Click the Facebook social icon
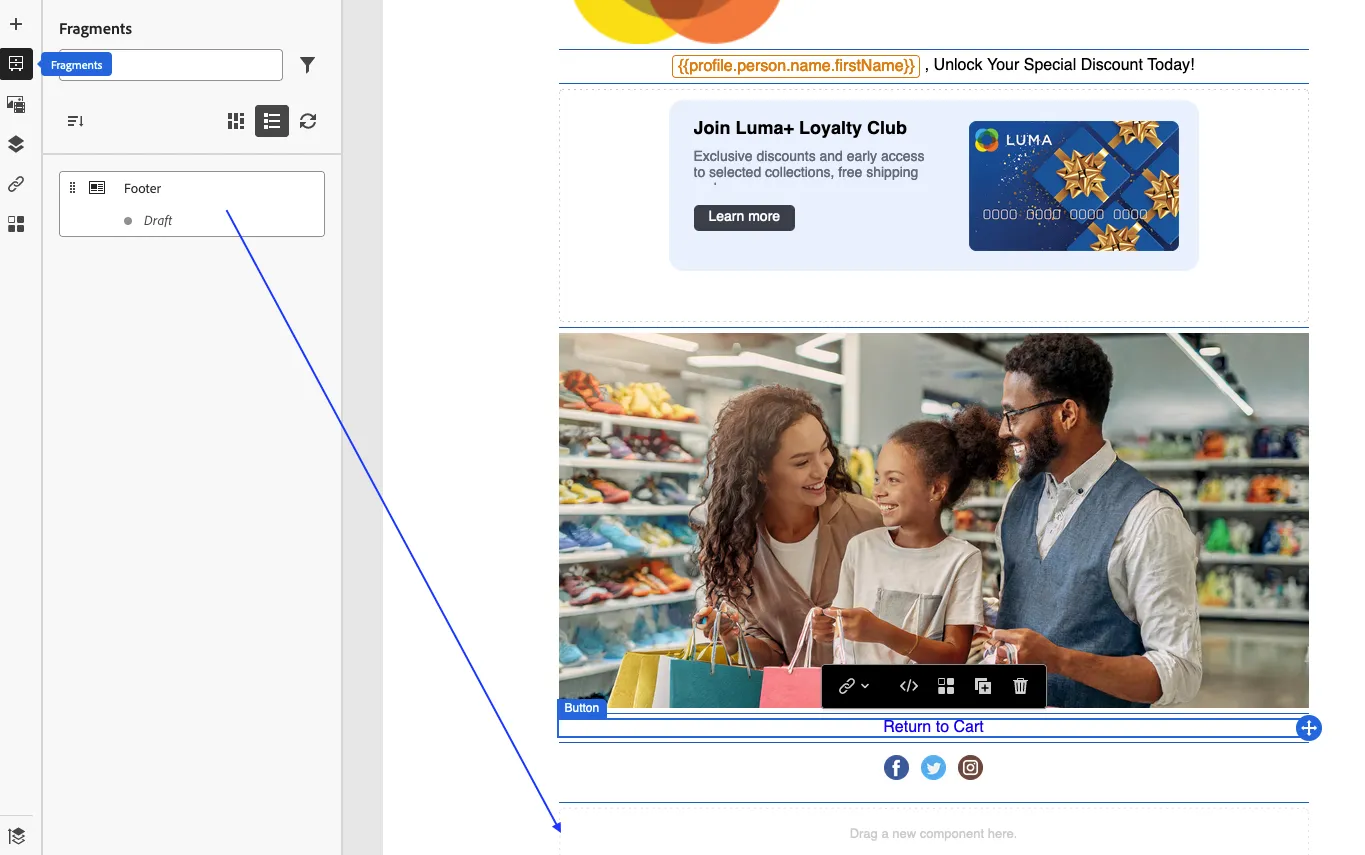This screenshot has height=855, width=1365. pyautogui.click(x=896, y=768)
